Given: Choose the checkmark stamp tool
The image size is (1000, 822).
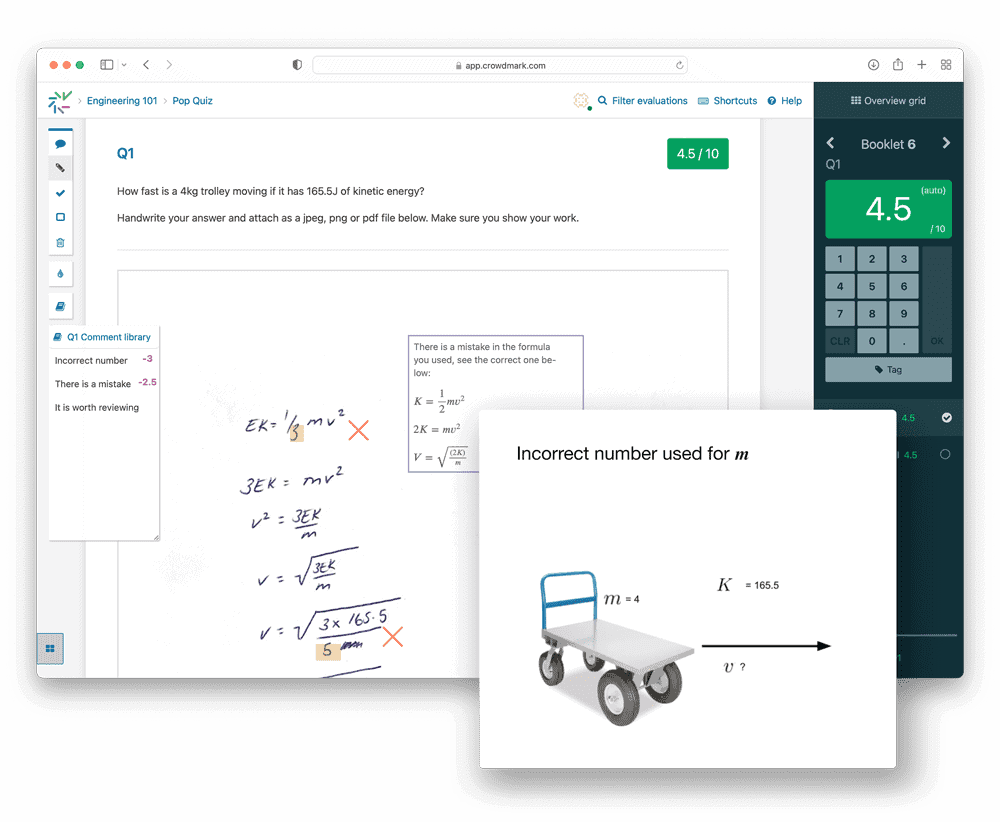Looking at the screenshot, I should point(60,192).
